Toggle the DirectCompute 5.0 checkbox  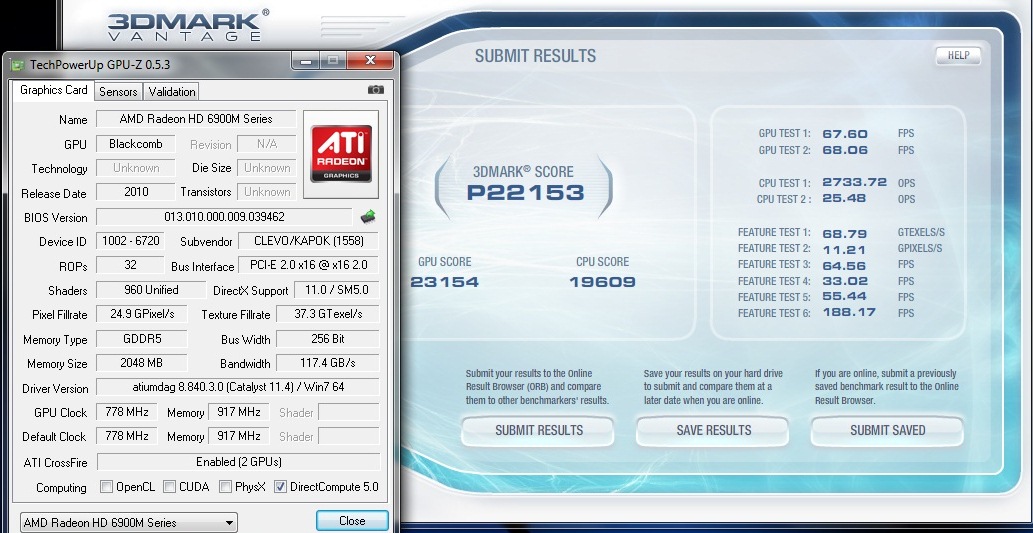coord(280,487)
